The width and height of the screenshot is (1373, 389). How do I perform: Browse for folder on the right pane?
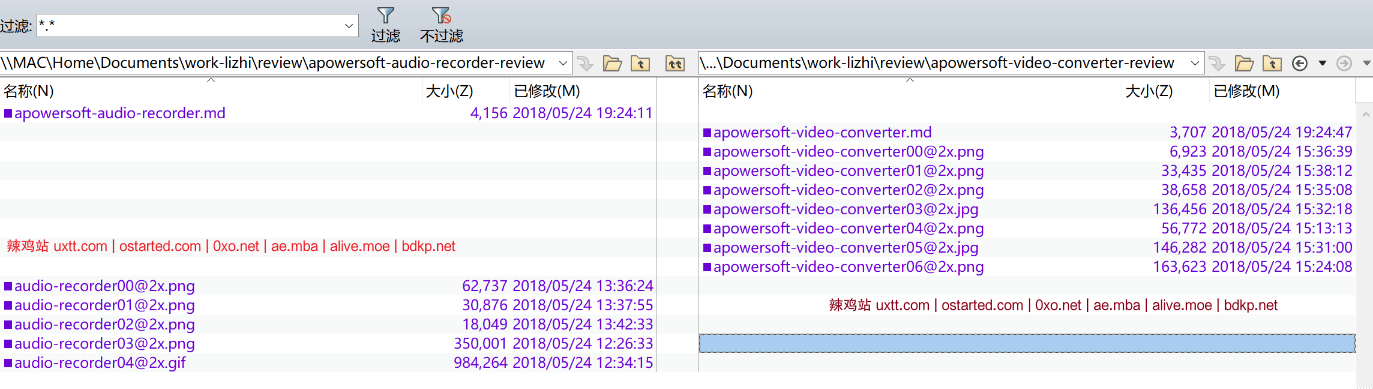click(1243, 63)
